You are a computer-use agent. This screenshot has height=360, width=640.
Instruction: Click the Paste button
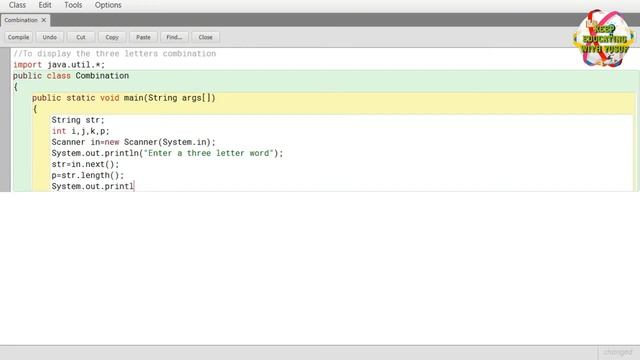(x=143, y=37)
